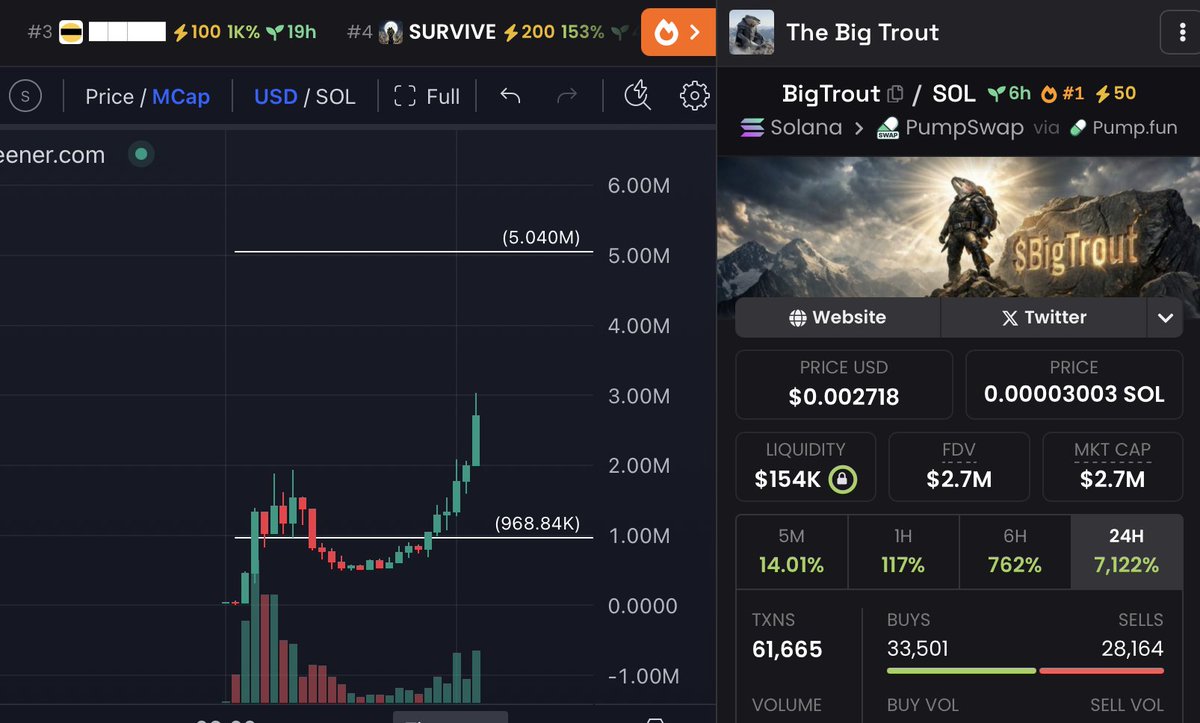Select the circled S interval button
The image size is (1200, 723).
pos(25,96)
